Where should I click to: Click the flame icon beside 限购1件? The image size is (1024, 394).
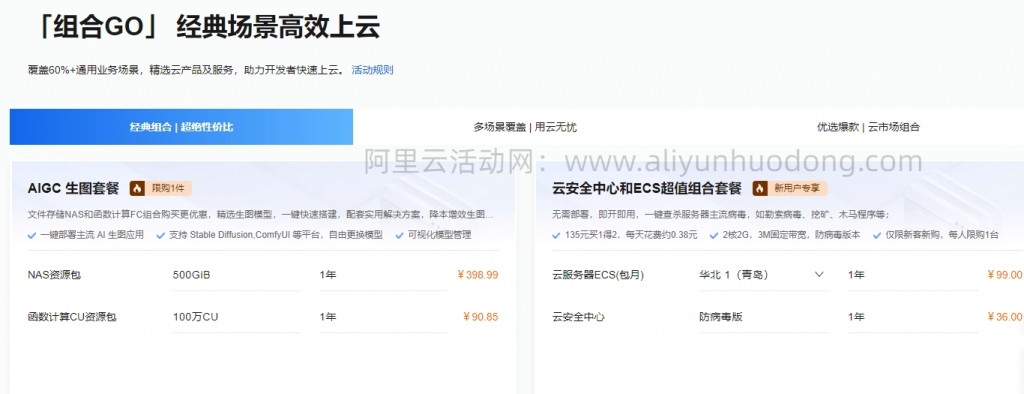coord(137,189)
